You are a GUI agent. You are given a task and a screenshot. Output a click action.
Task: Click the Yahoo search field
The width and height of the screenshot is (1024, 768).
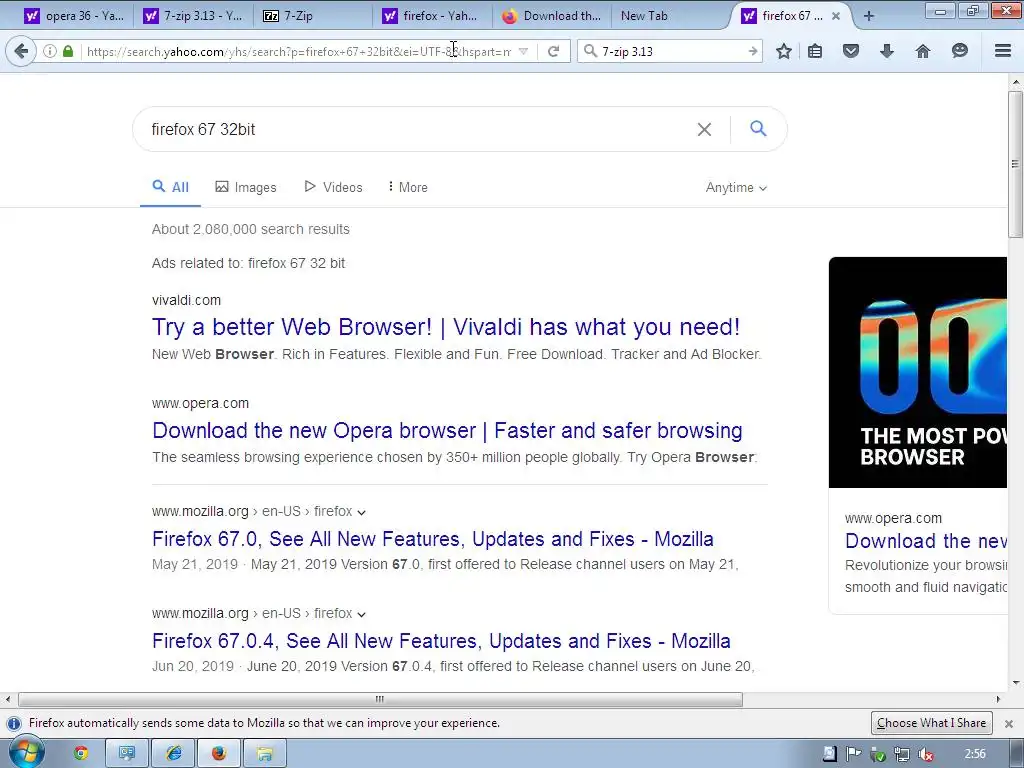click(418, 129)
